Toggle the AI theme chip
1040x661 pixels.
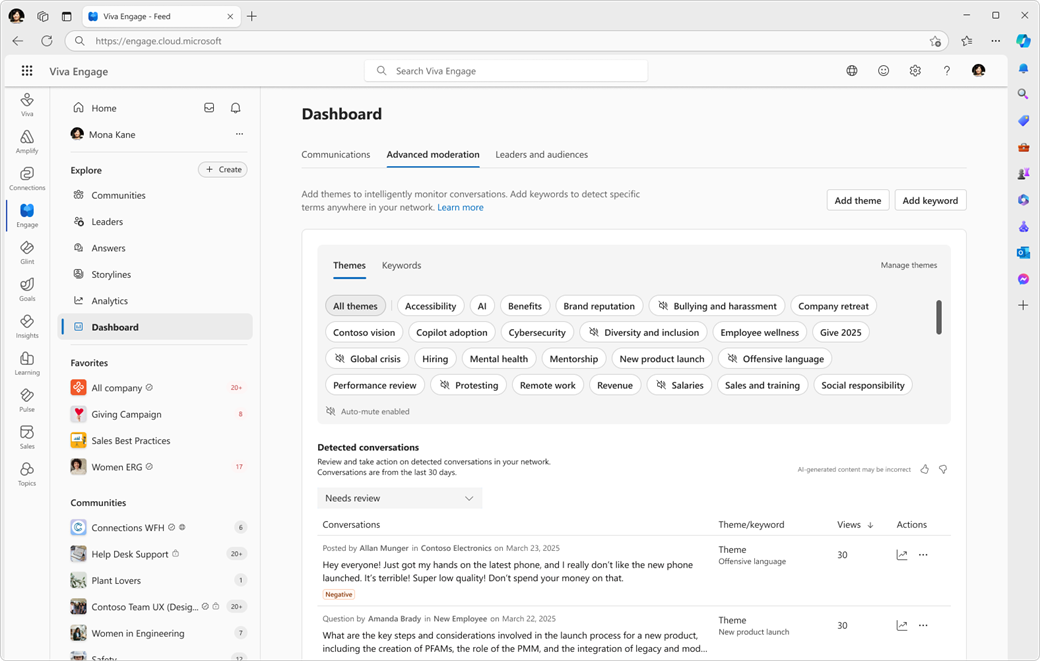click(x=481, y=305)
